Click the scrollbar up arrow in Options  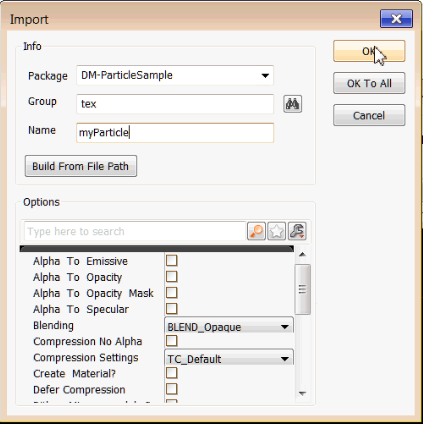tap(302, 255)
